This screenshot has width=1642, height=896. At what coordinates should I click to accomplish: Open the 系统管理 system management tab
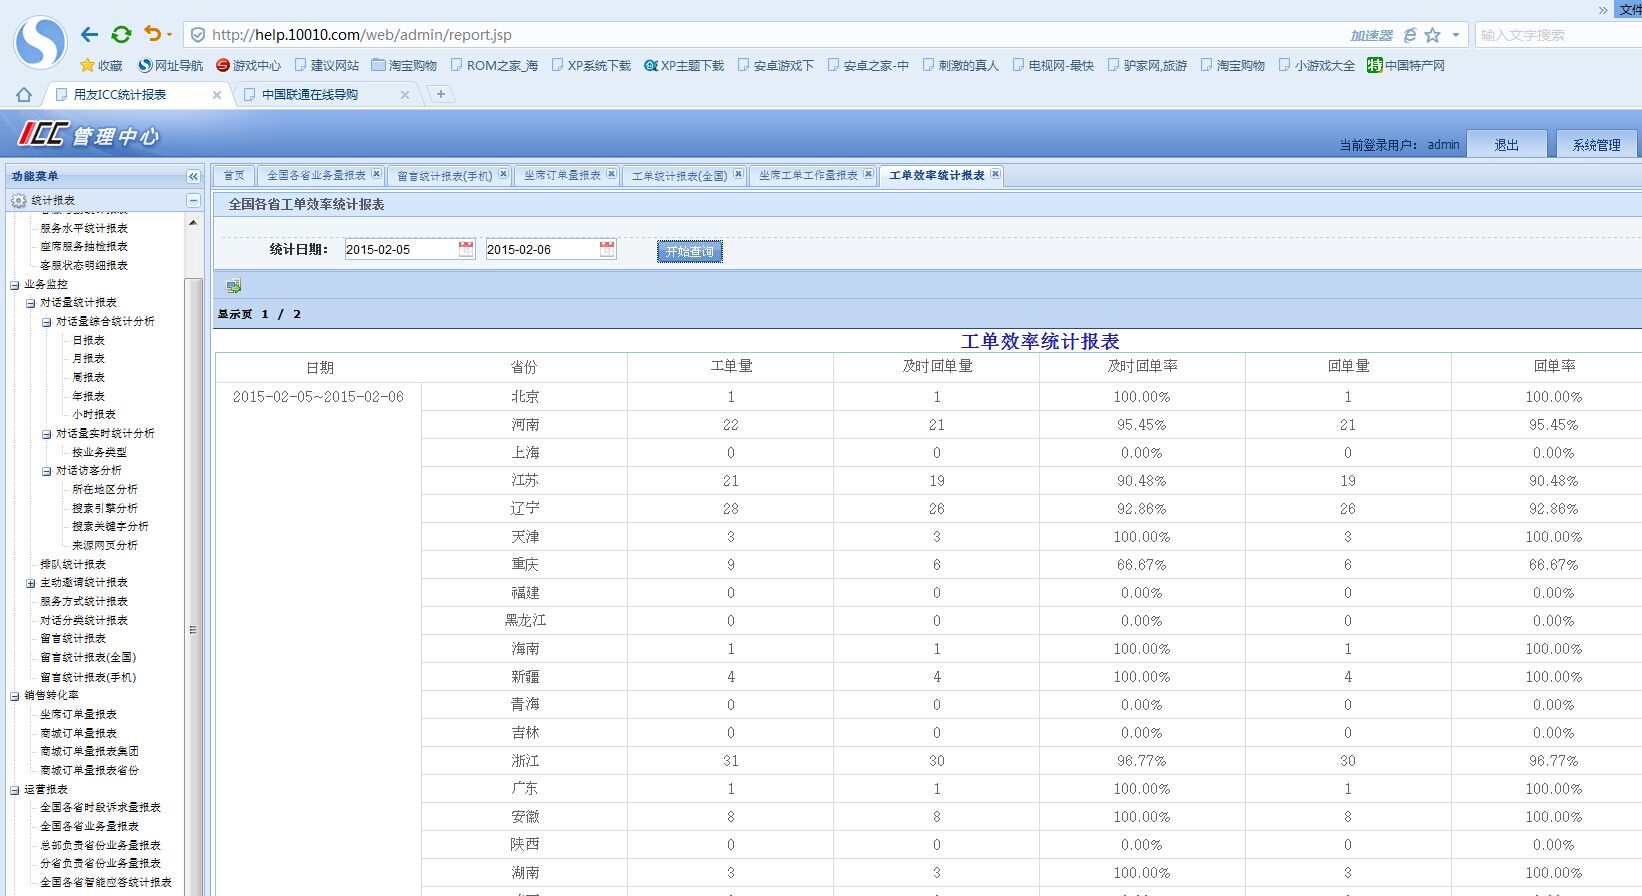click(1596, 144)
